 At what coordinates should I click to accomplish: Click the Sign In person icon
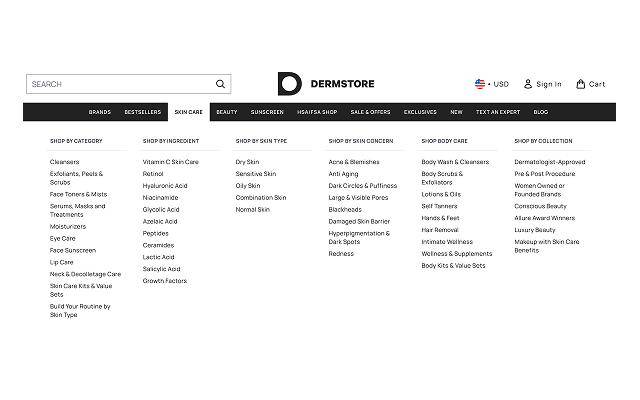coord(528,84)
